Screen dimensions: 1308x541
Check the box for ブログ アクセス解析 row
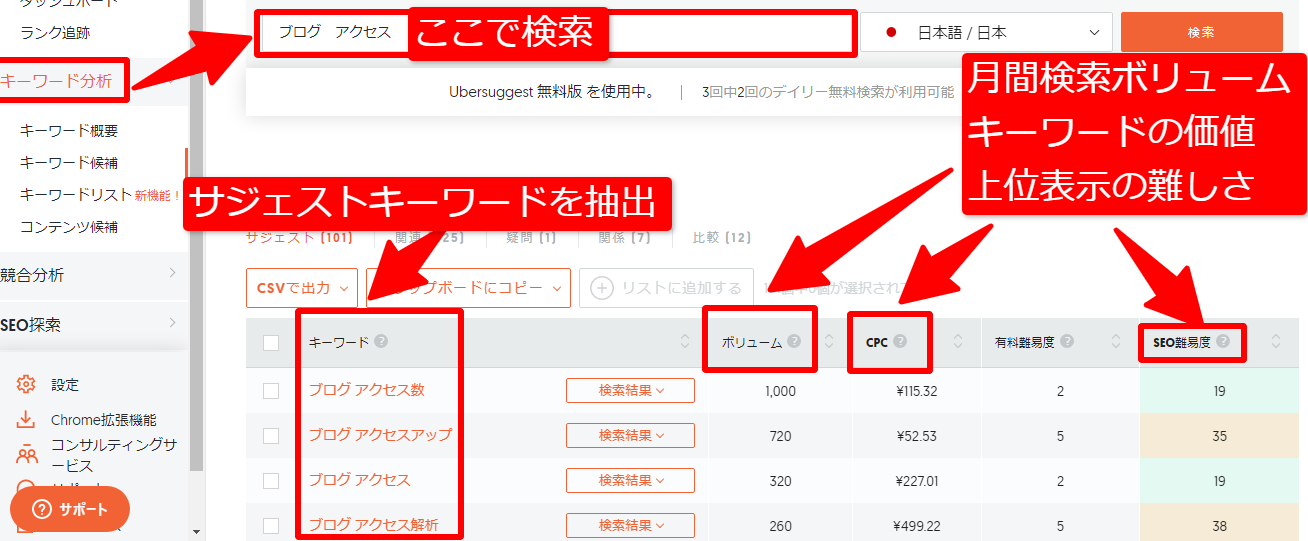pos(271,525)
